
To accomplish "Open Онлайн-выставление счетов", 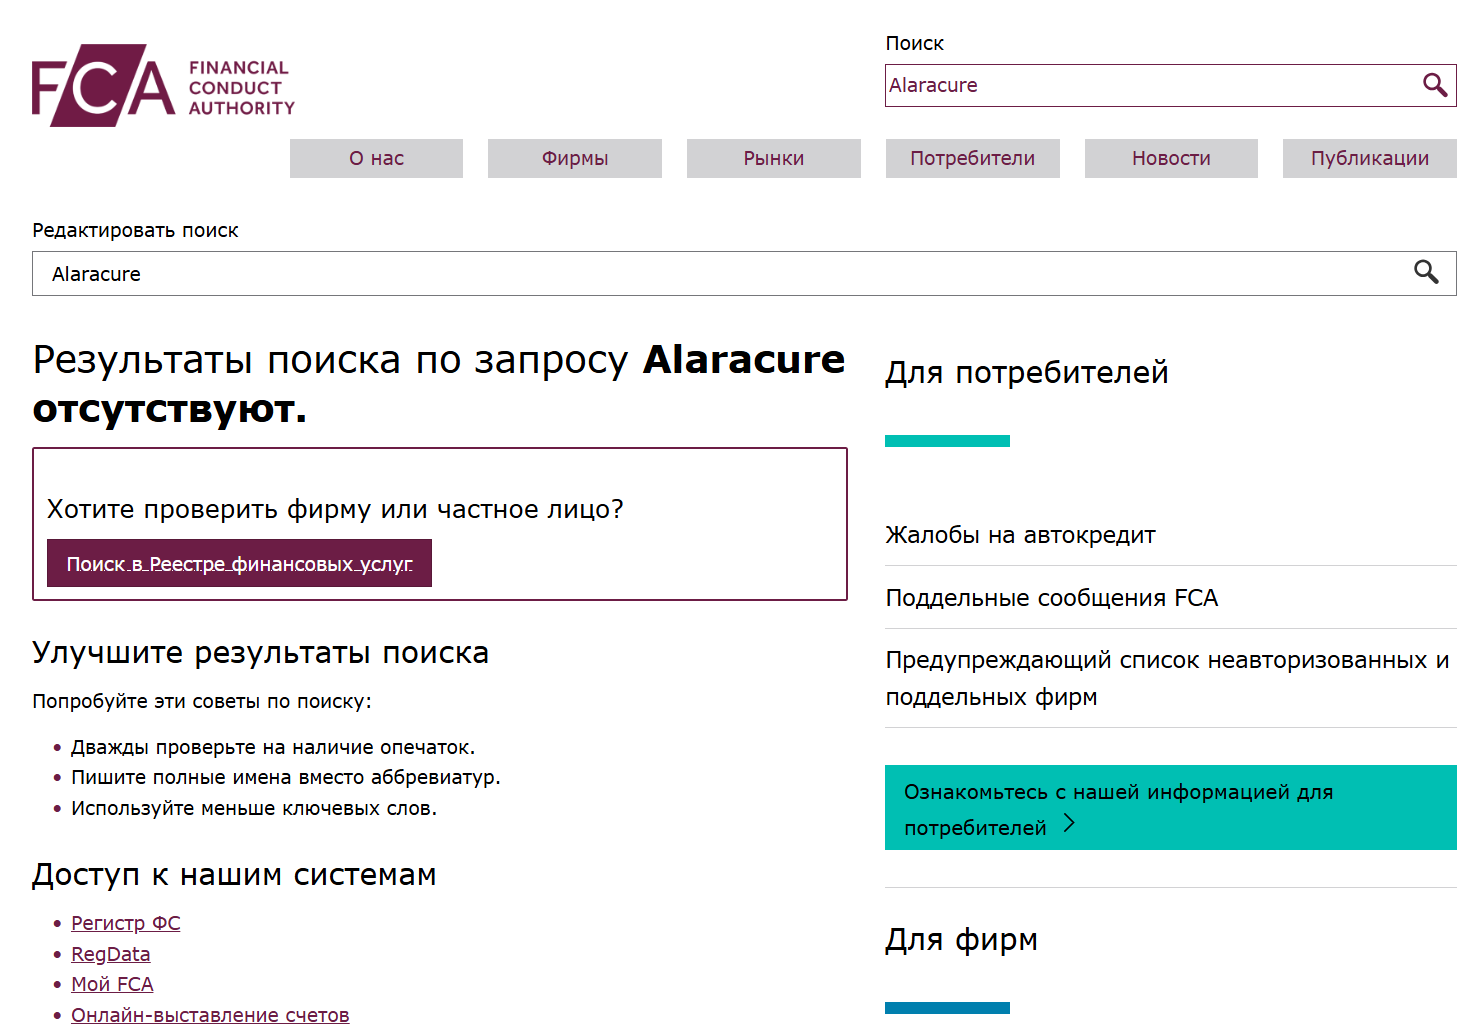I will [x=209, y=1014].
